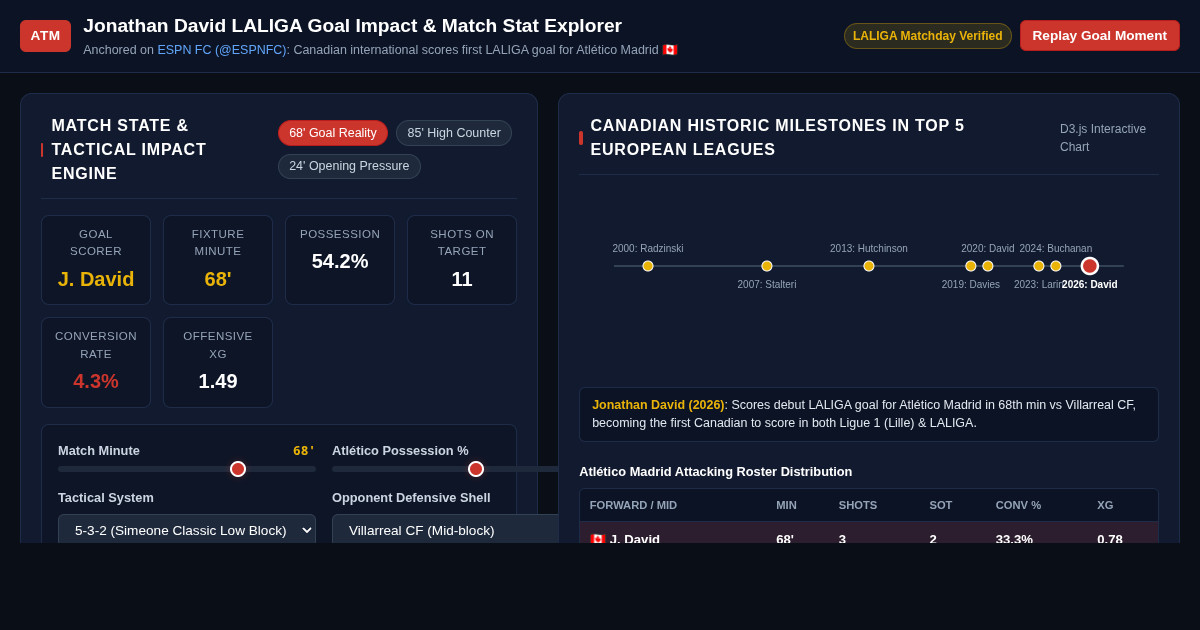
Task: Click Replay Goal Moment button
Action: coord(1099,36)
